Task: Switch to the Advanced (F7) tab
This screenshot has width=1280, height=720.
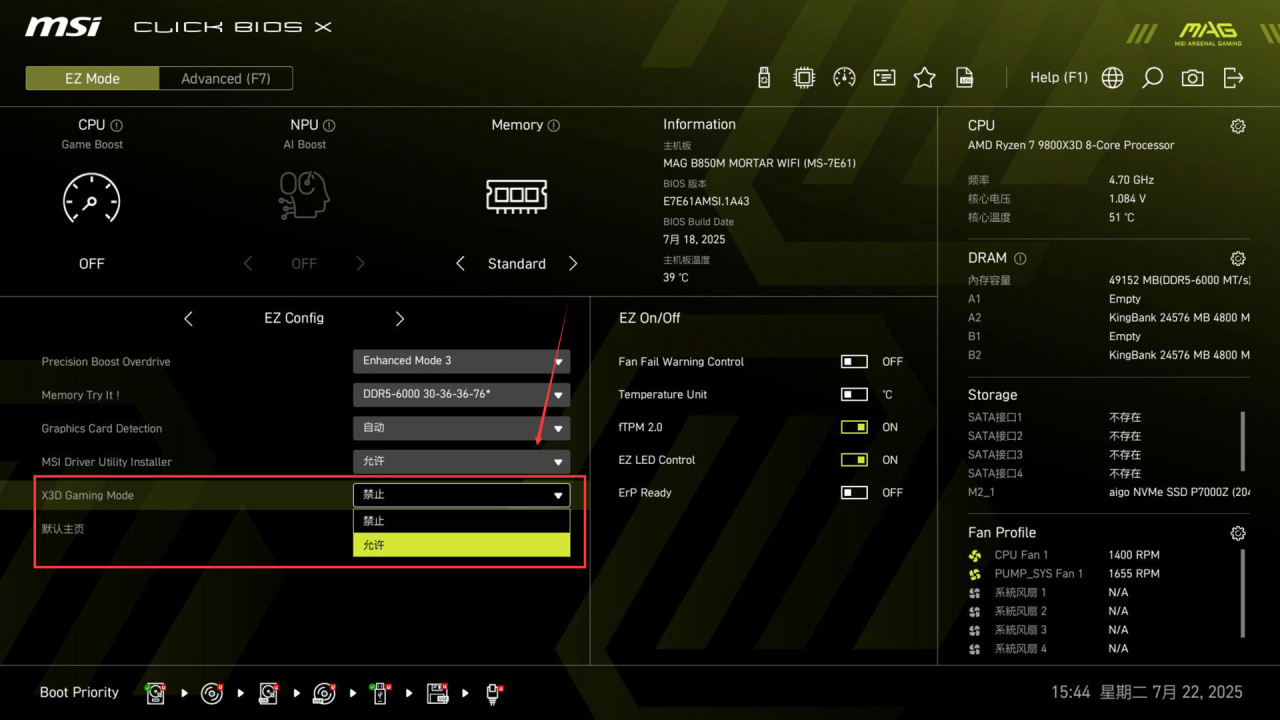Action: tap(226, 78)
